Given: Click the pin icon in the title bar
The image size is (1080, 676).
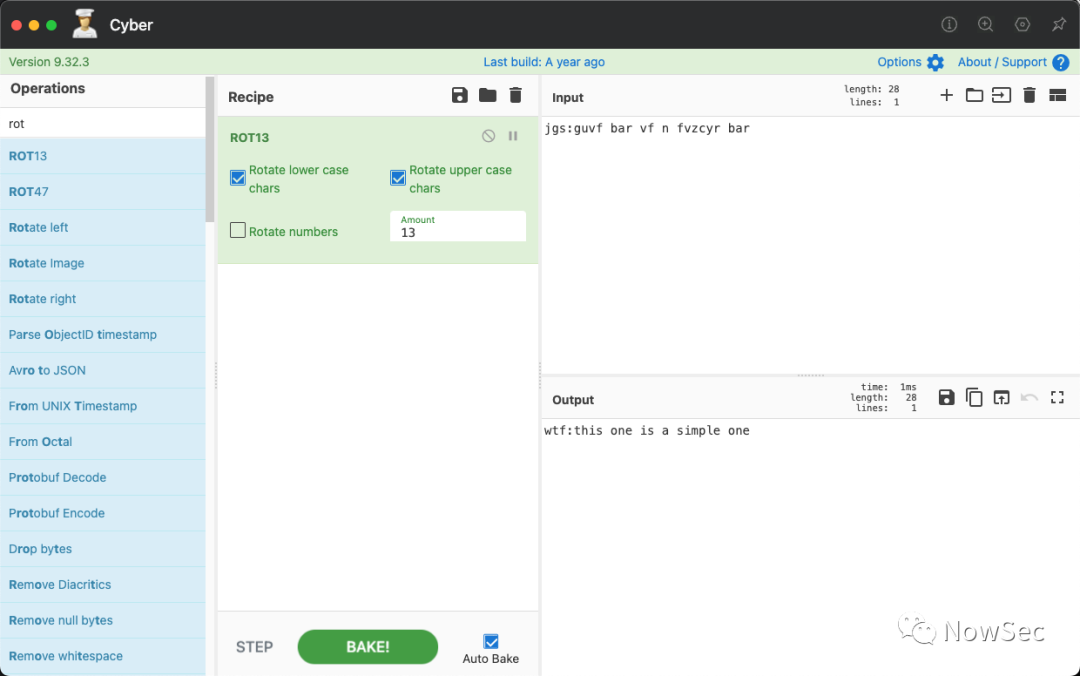Looking at the screenshot, I should 1059,24.
